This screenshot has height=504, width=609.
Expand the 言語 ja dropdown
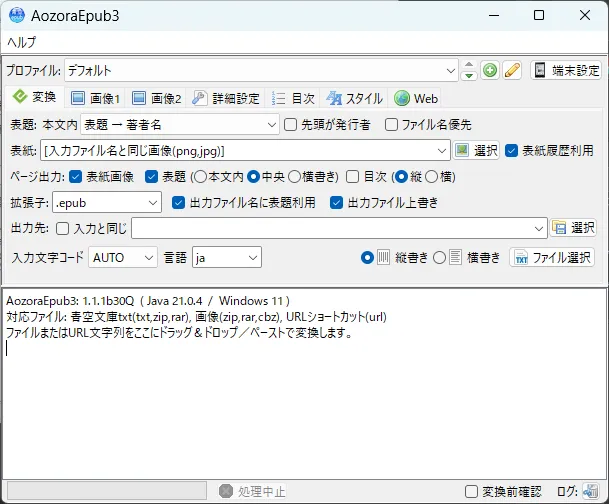pos(253,257)
